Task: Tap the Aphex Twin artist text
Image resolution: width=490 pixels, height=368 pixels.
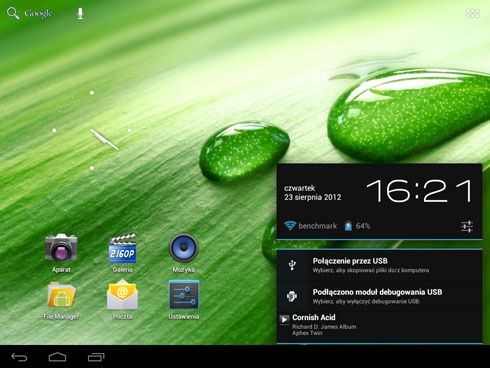Action: (x=307, y=333)
